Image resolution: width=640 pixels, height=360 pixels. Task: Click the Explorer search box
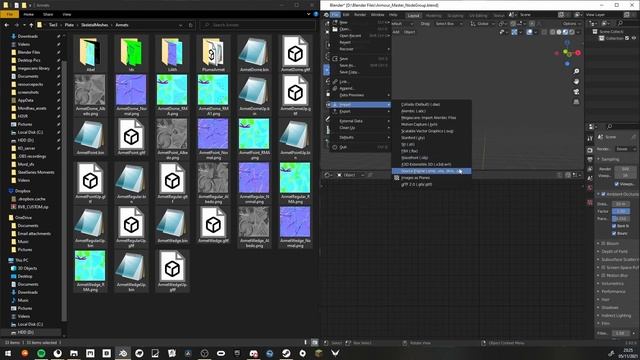257,25
